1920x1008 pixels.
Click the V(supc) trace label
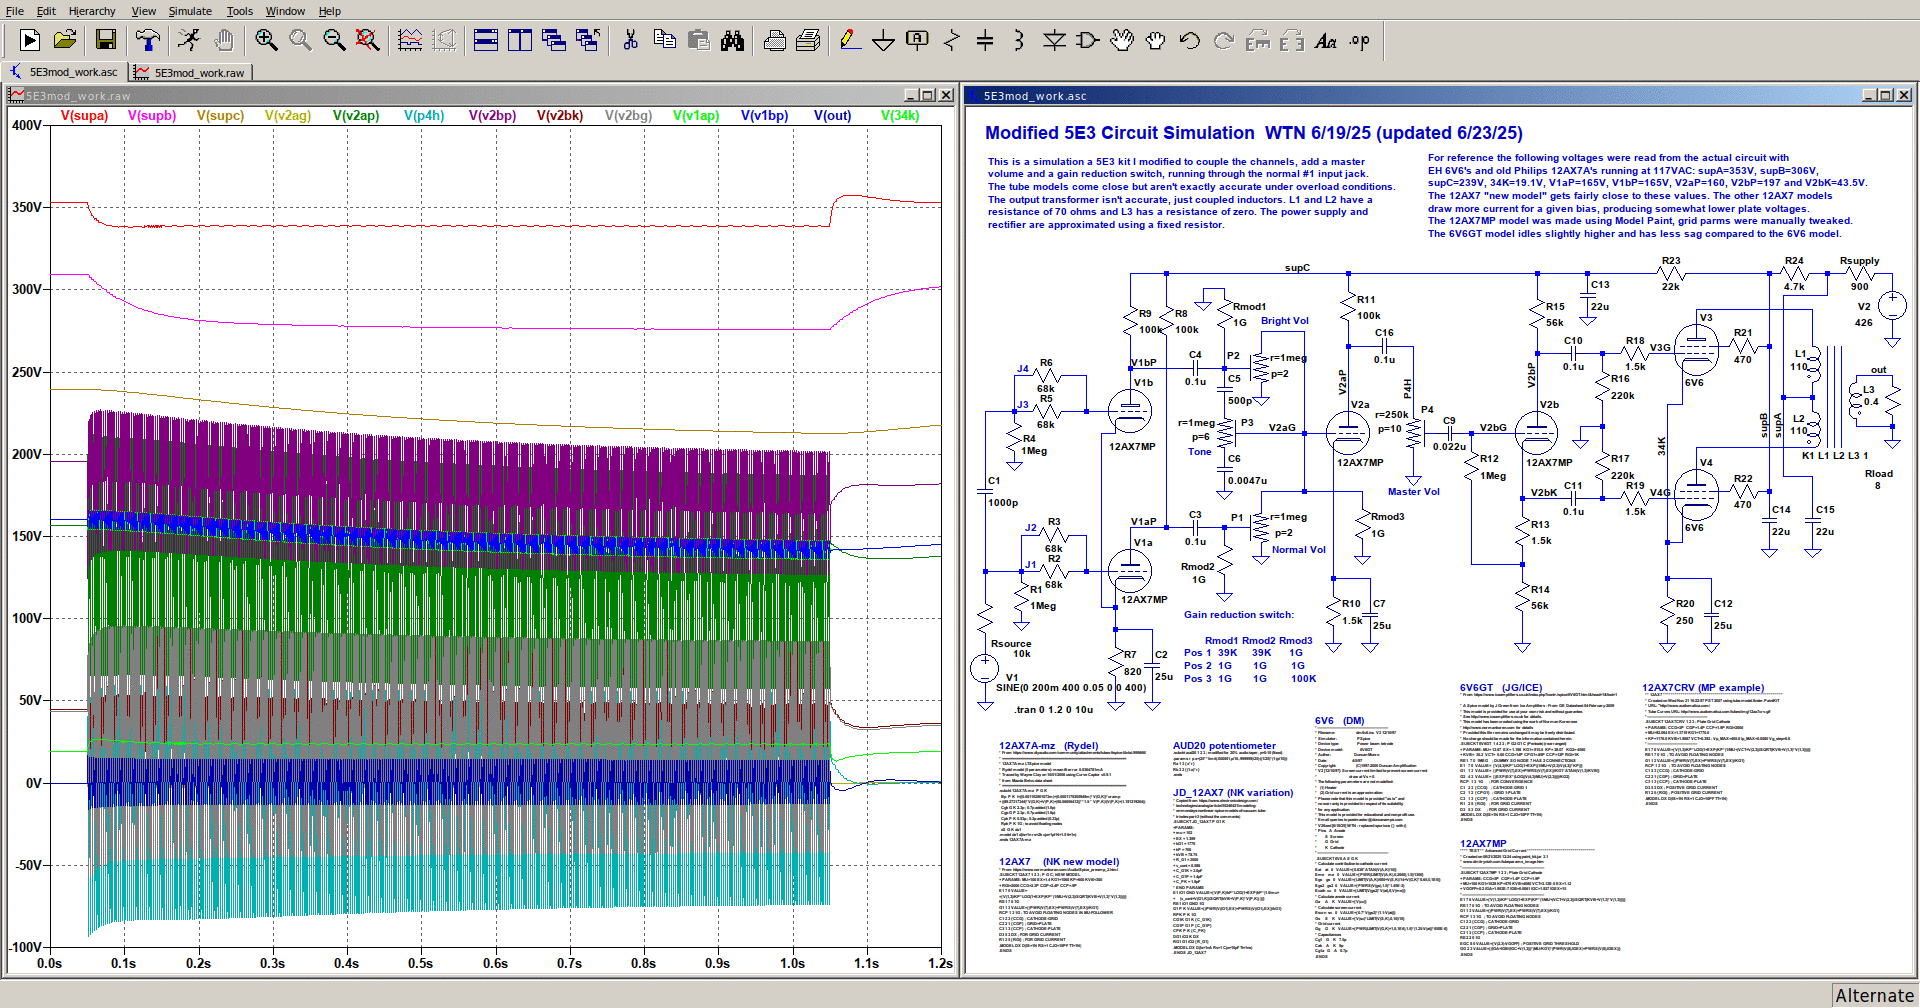pyautogui.click(x=220, y=115)
